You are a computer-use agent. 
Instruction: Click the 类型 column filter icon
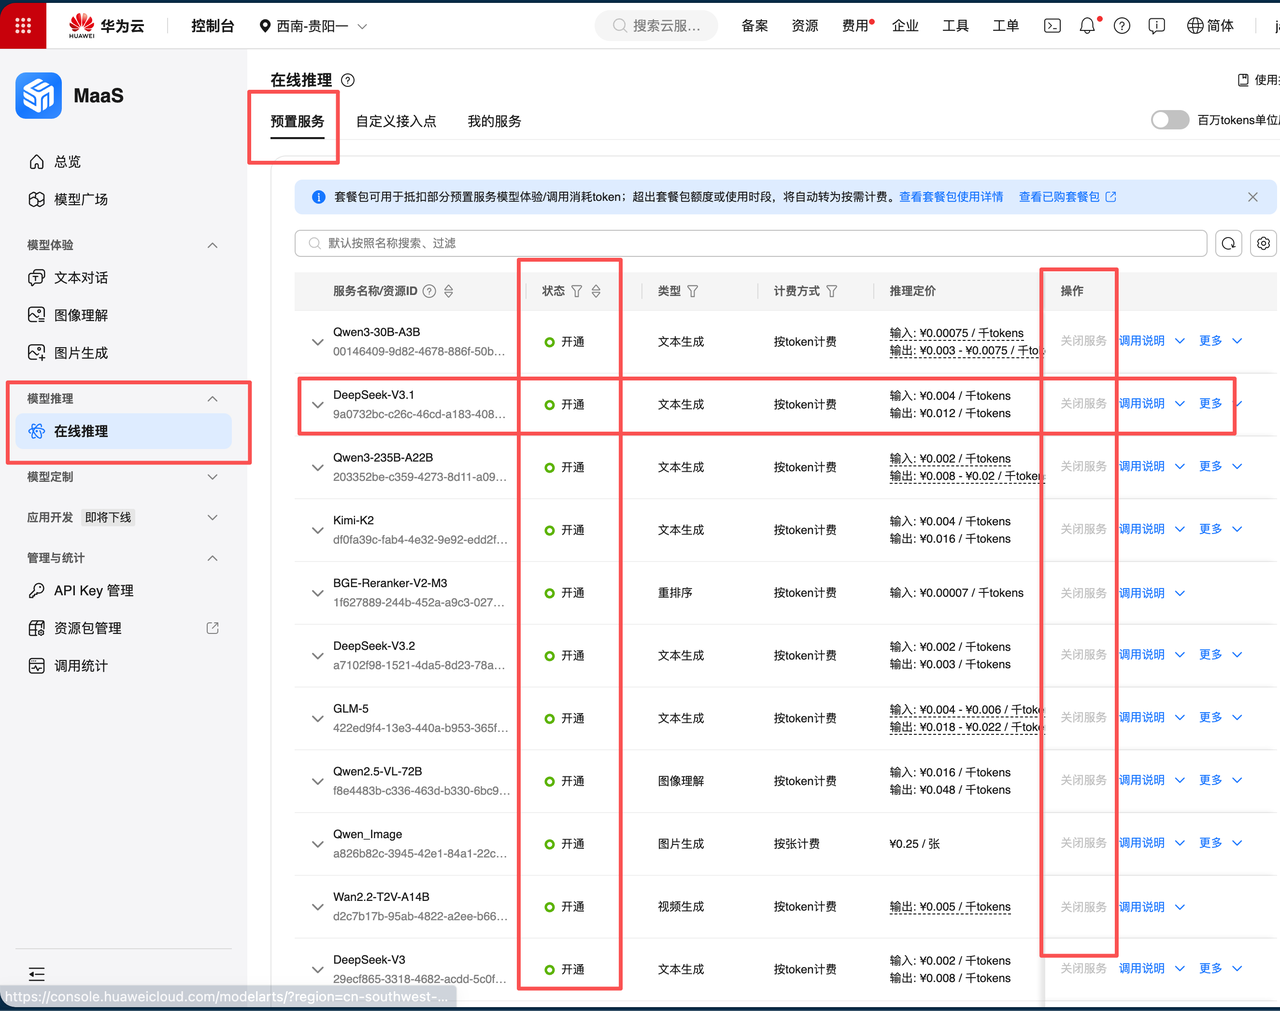coord(693,291)
